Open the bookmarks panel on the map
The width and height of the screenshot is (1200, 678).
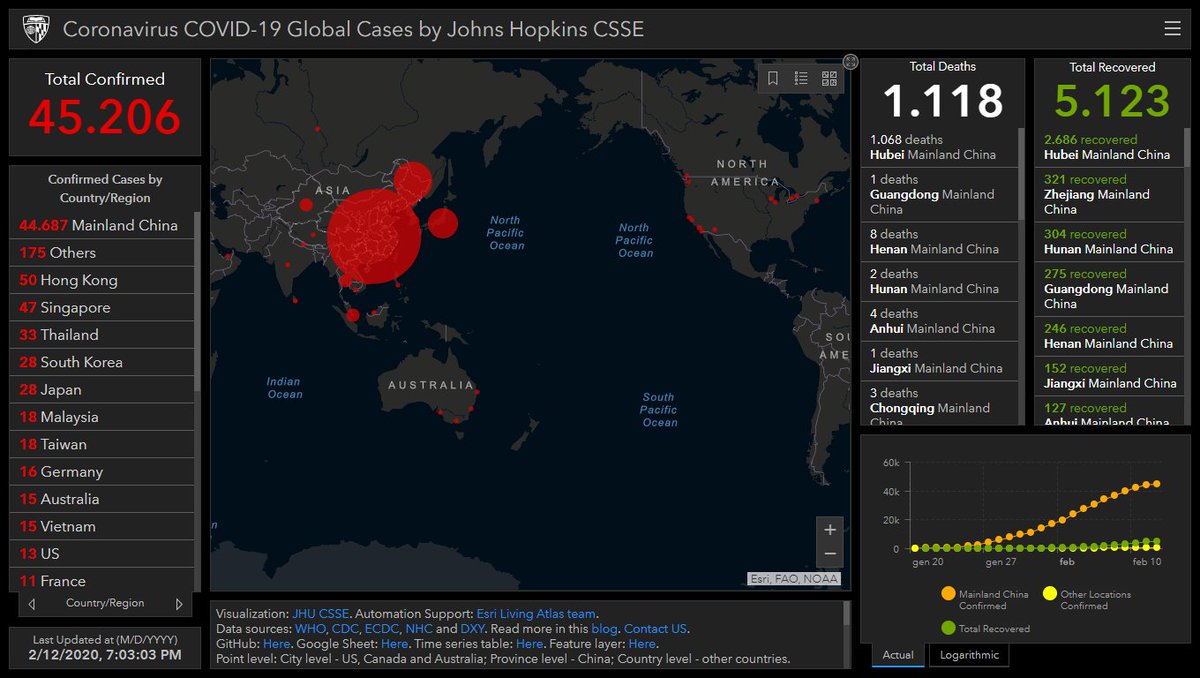773,78
